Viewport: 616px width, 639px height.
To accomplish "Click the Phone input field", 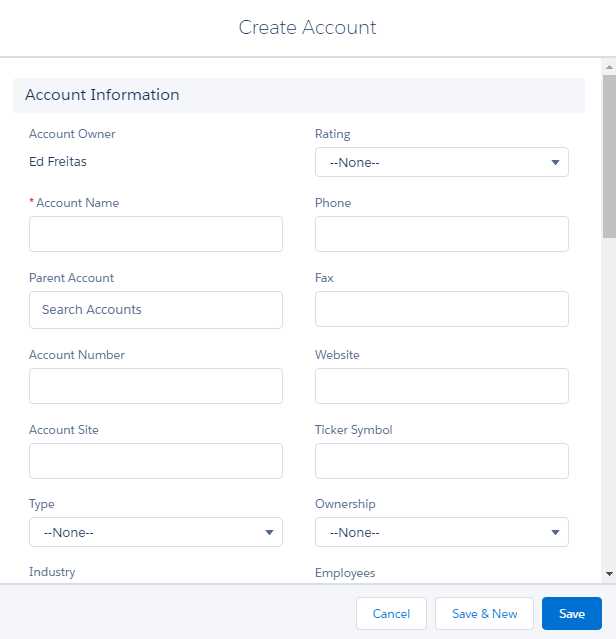I will coord(442,234).
